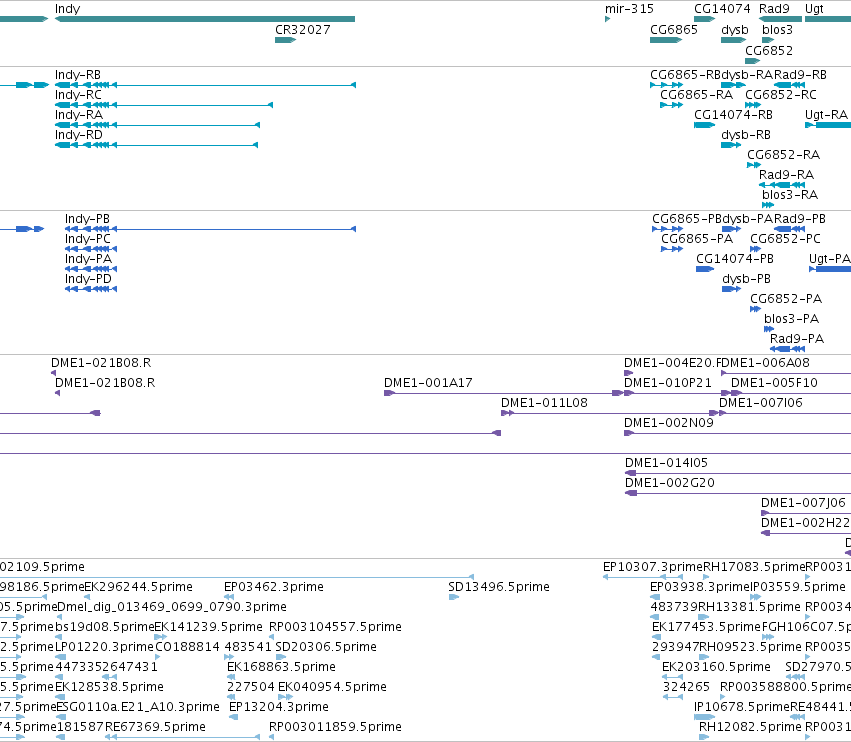Select the CG6852-PA protein label
Viewport: 851px width, 742px height.
tap(786, 300)
